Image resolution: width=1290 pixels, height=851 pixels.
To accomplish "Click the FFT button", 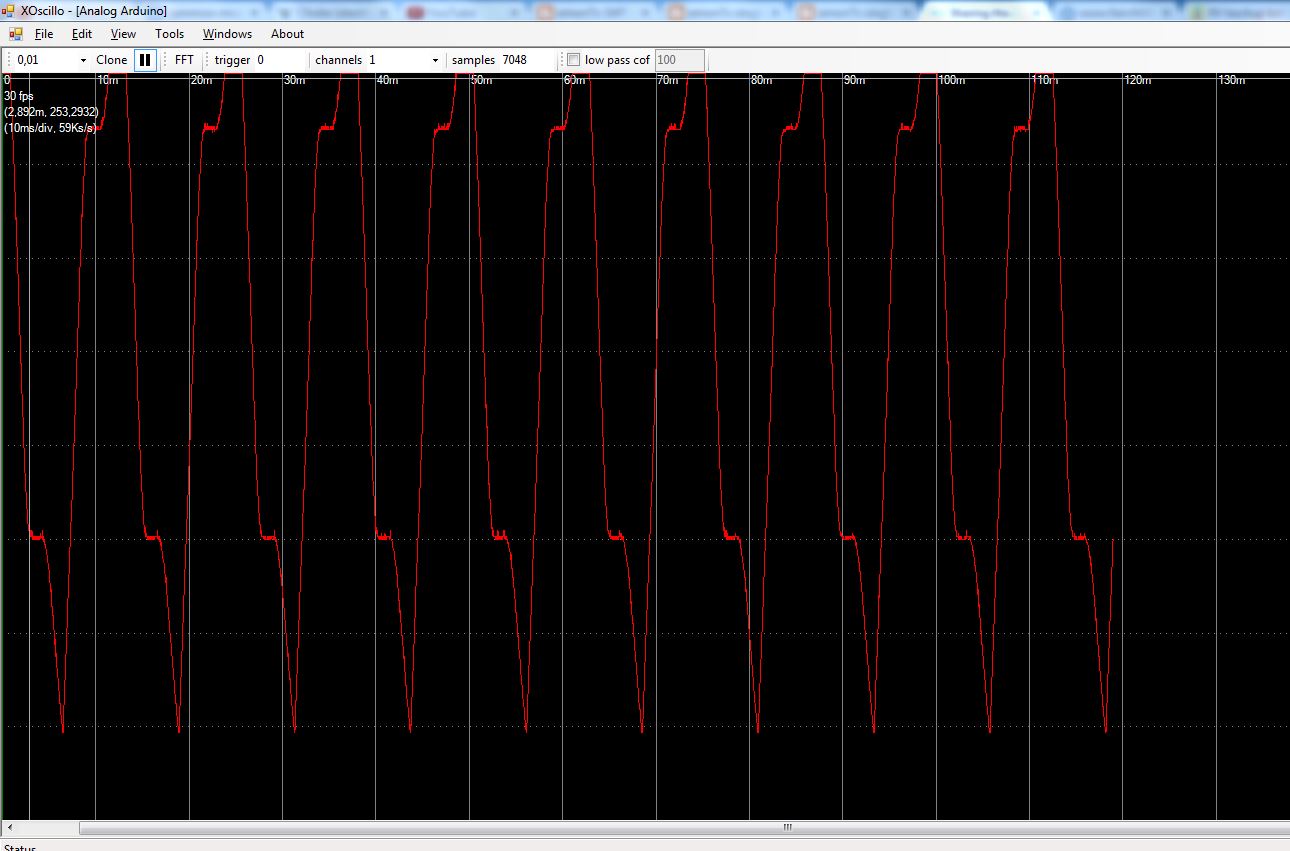I will [184, 60].
